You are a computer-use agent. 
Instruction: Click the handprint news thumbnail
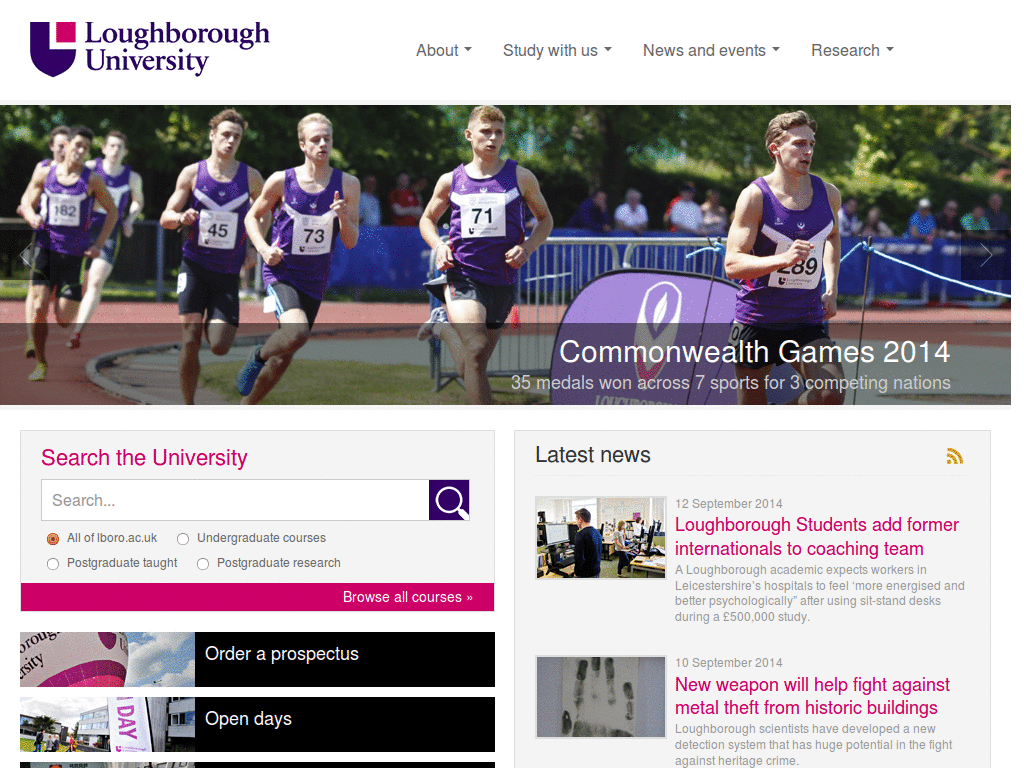(601, 697)
